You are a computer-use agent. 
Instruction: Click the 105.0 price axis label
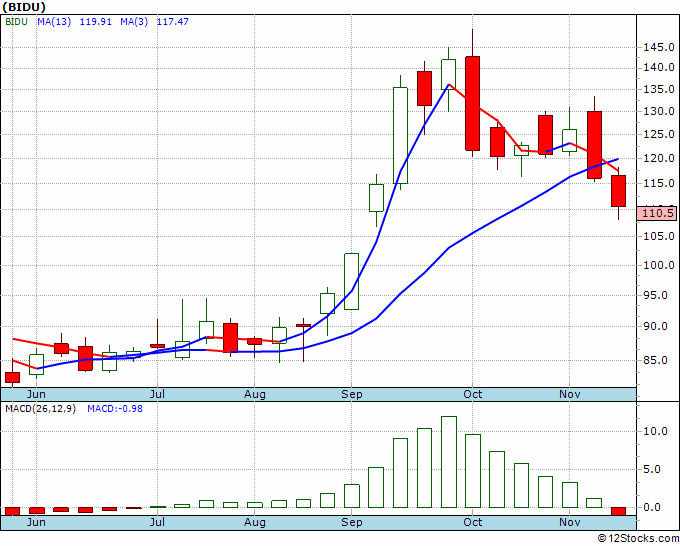pyautogui.click(x=659, y=236)
